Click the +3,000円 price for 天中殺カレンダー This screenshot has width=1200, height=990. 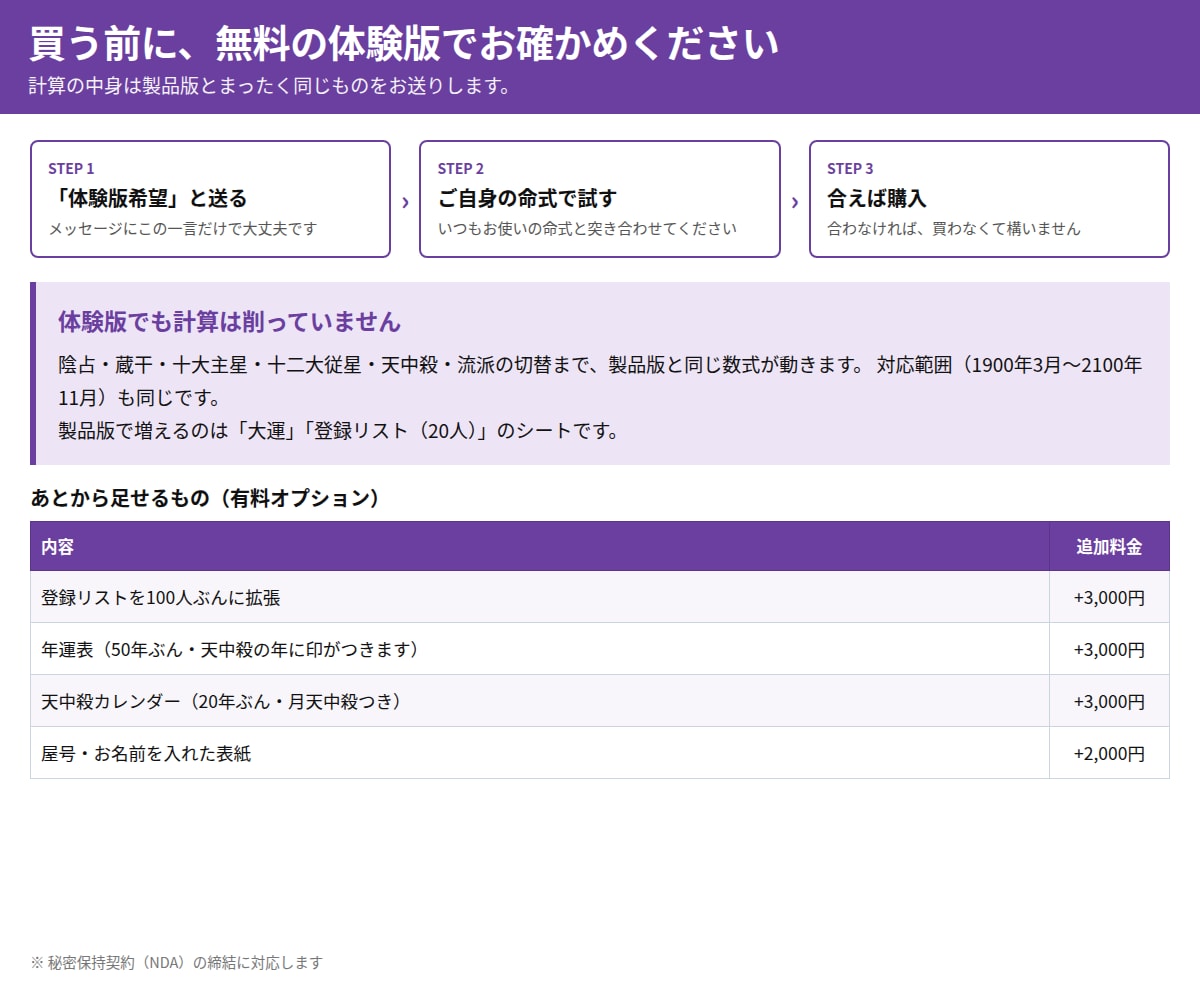pyautogui.click(x=1109, y=702)
